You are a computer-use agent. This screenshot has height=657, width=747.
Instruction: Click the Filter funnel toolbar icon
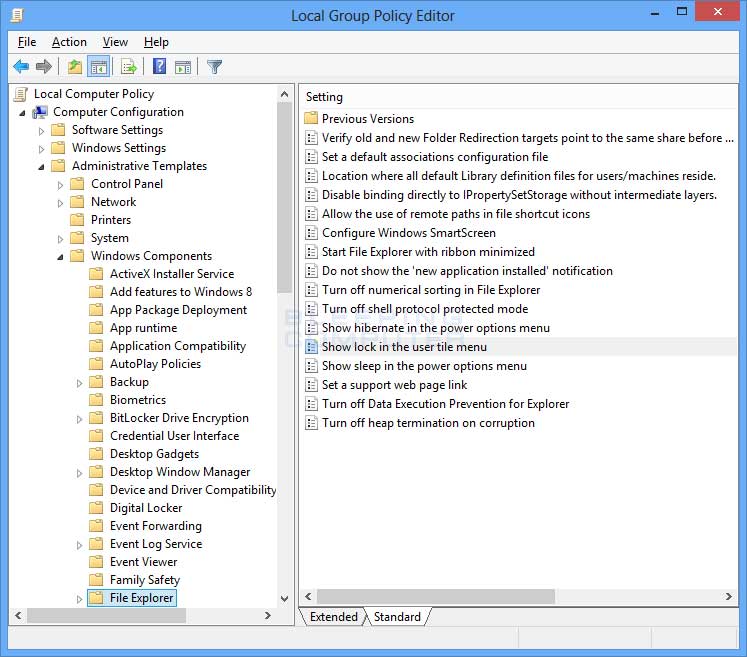[214, 67]
